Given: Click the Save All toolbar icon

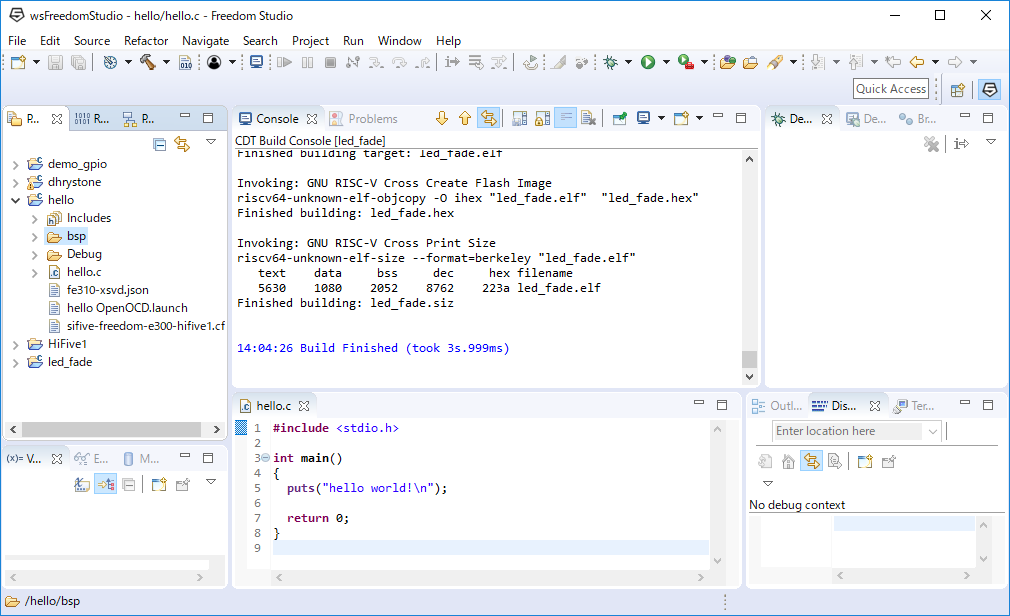Looking at the screenshot, I should pos(79,63).
